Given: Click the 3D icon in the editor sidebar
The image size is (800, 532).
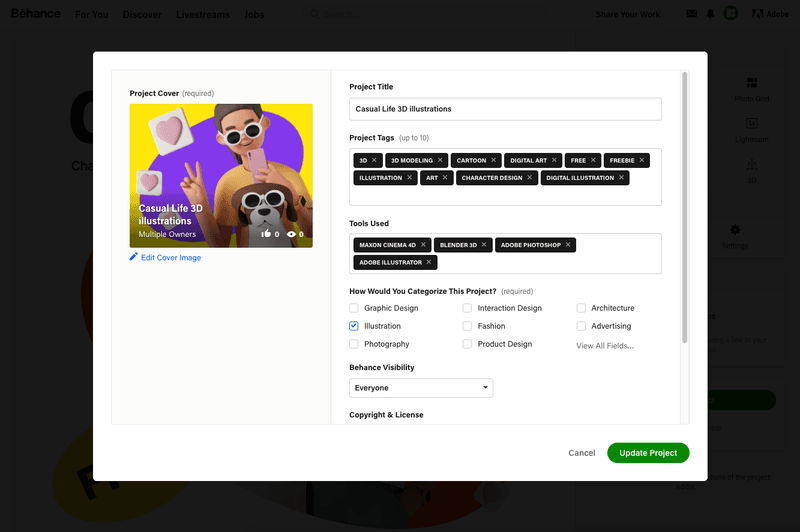Looking at the screenshot, I should pyautogui.click(x=752, y=165).
